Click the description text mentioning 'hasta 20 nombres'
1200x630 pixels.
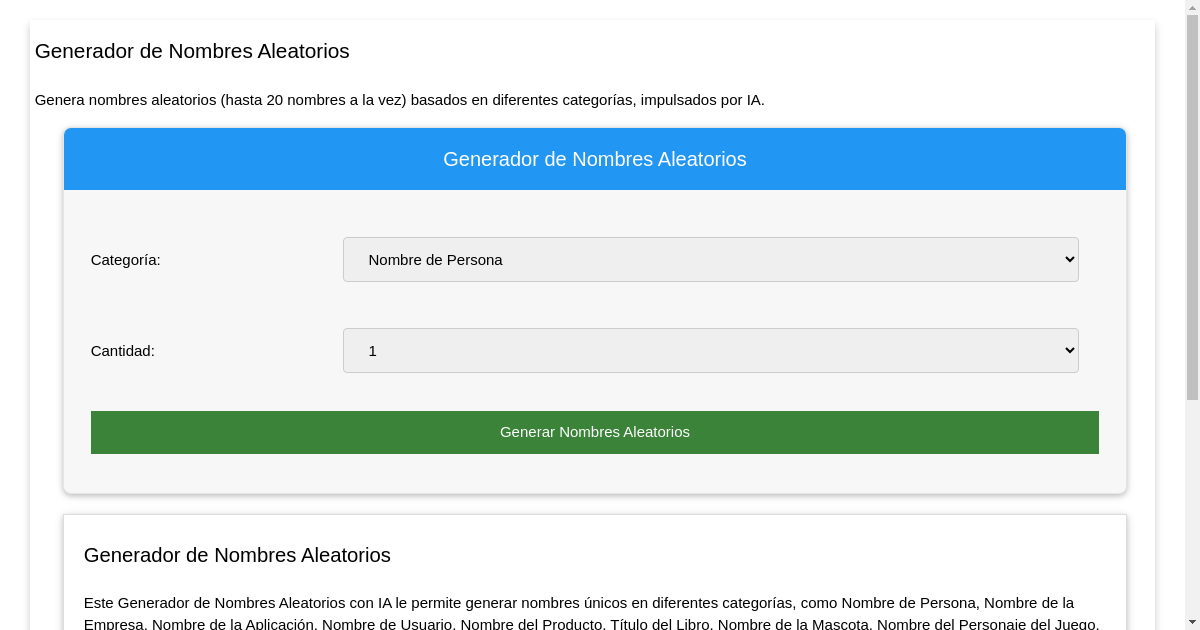pos(400,100)
